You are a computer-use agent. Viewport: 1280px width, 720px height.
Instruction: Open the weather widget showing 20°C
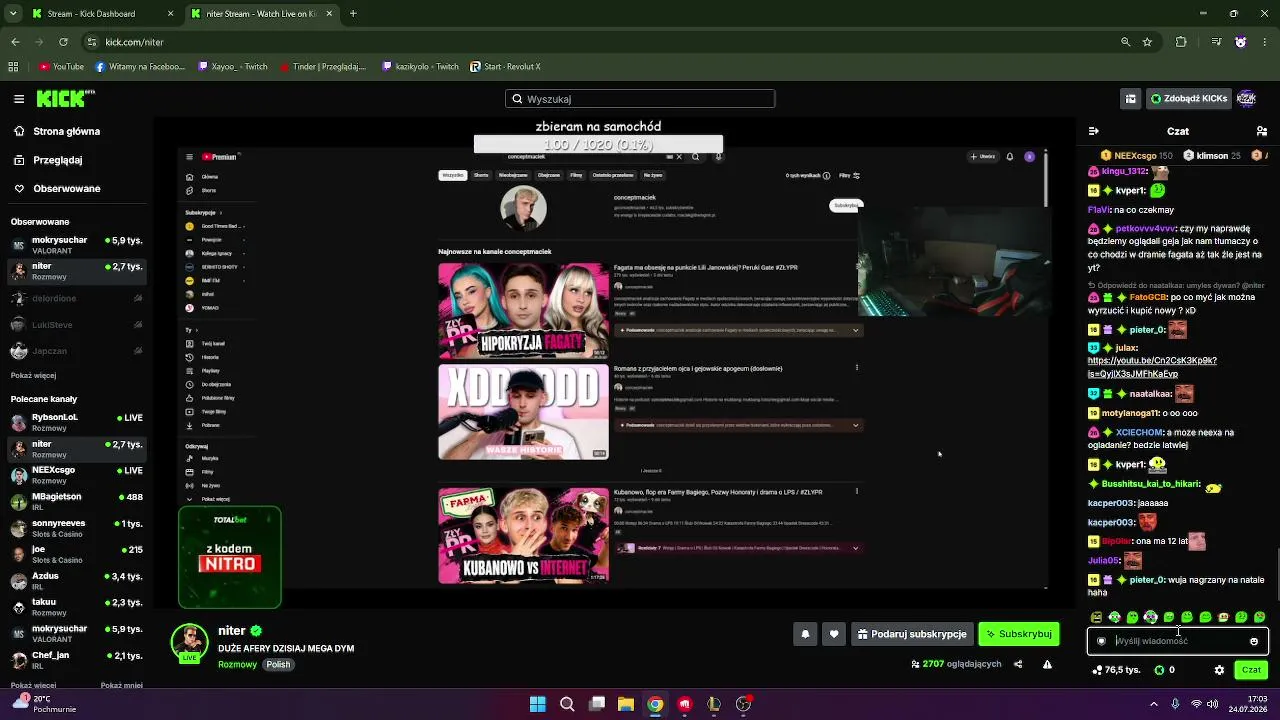click(x=42, y=704)
